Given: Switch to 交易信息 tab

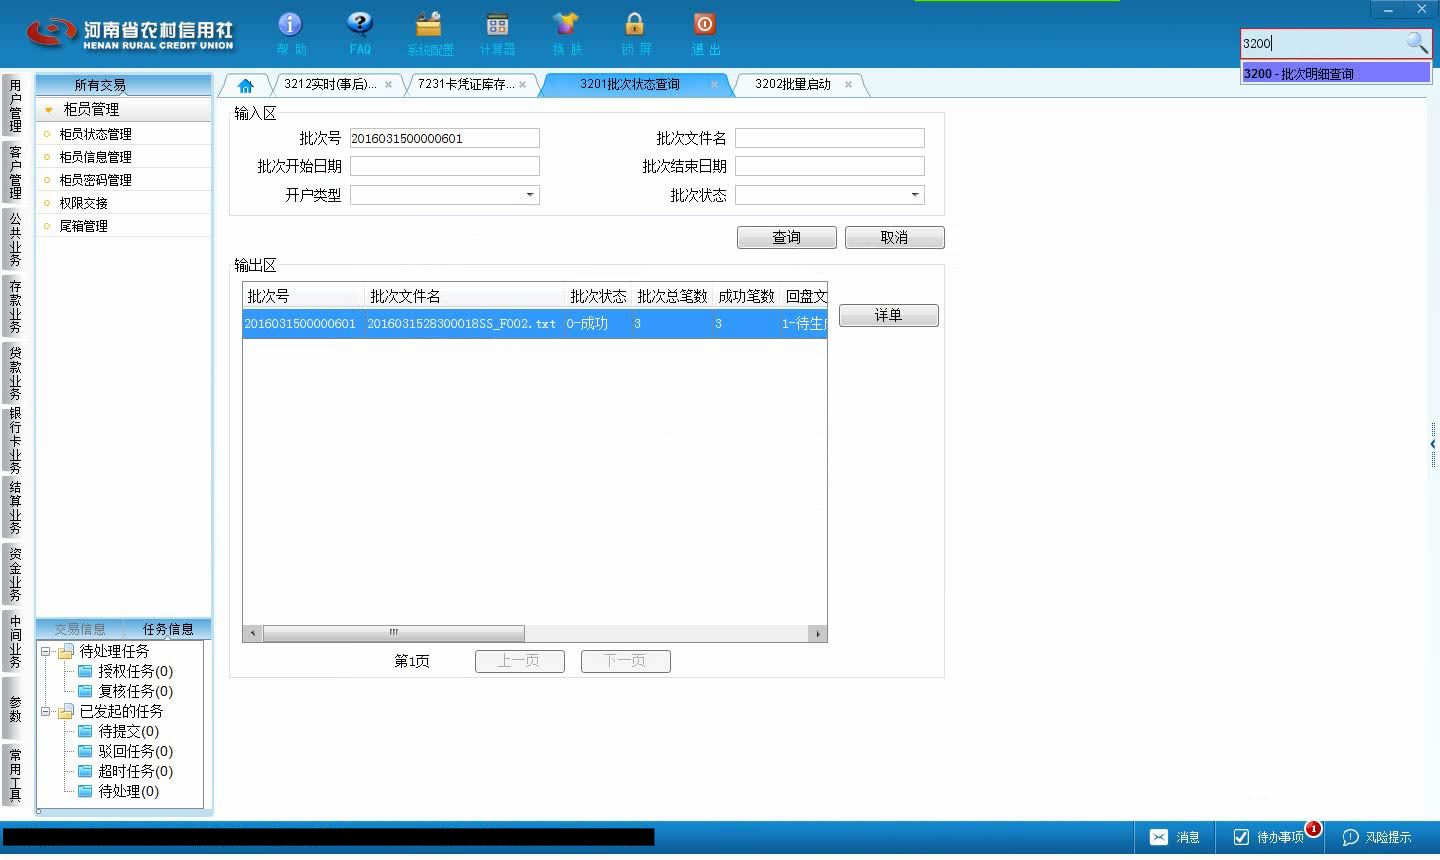Looking at the screenshot, I should coord(79,629).
